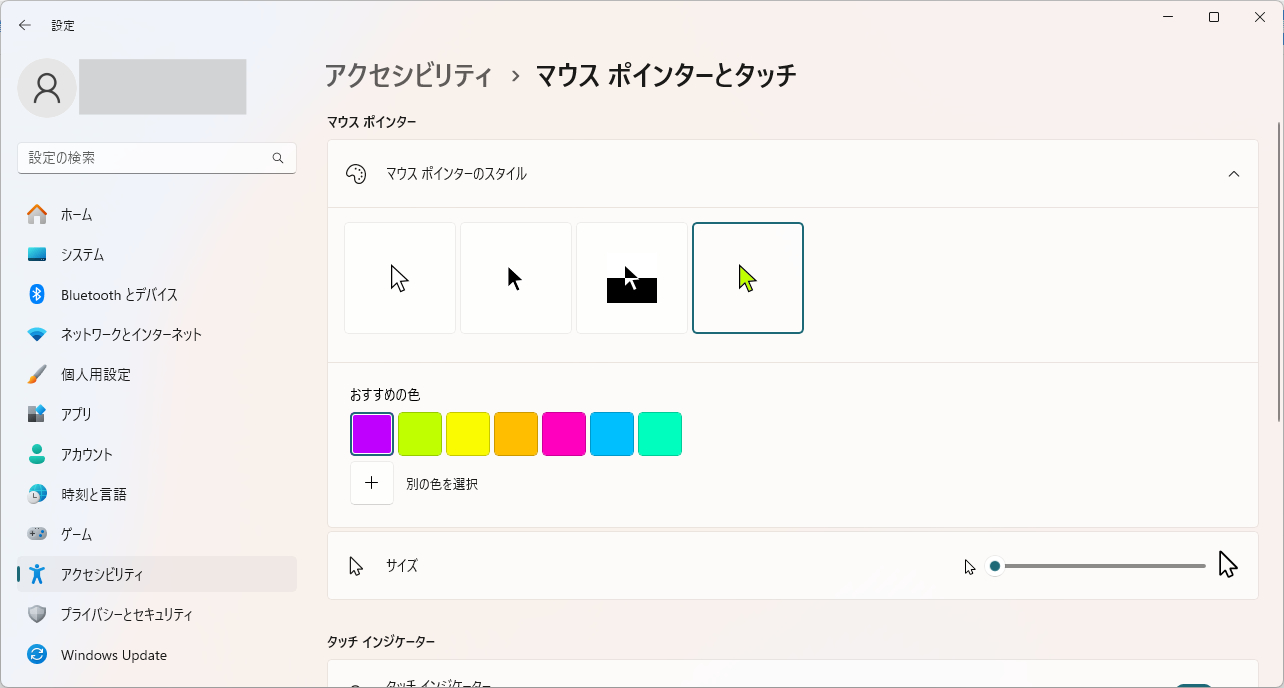This screenshot has width=1284, height=688.
Task: Select the inverted mouse pointer style
Action: click(631, 277)
